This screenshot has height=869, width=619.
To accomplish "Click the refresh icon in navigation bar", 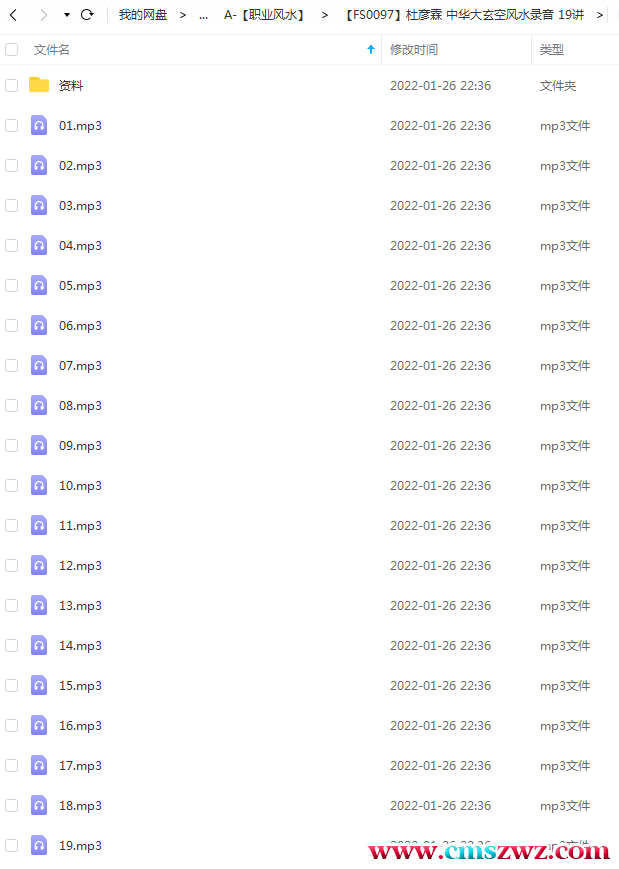I will pyautogui.click(x=87, y=15).
